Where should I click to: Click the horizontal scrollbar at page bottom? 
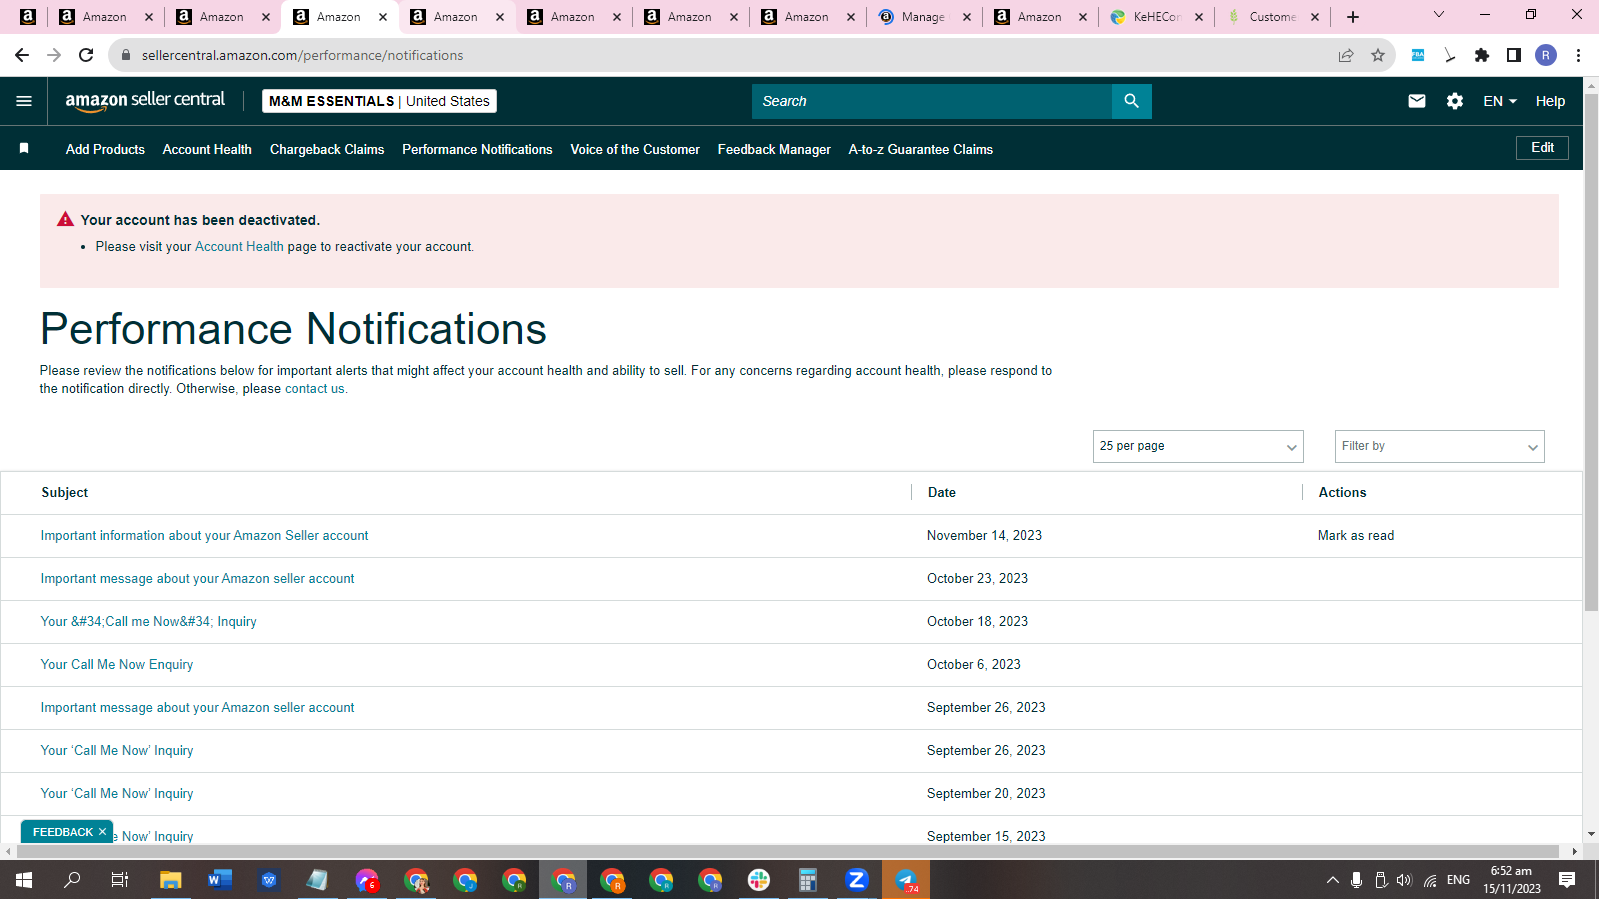[786, 852]
